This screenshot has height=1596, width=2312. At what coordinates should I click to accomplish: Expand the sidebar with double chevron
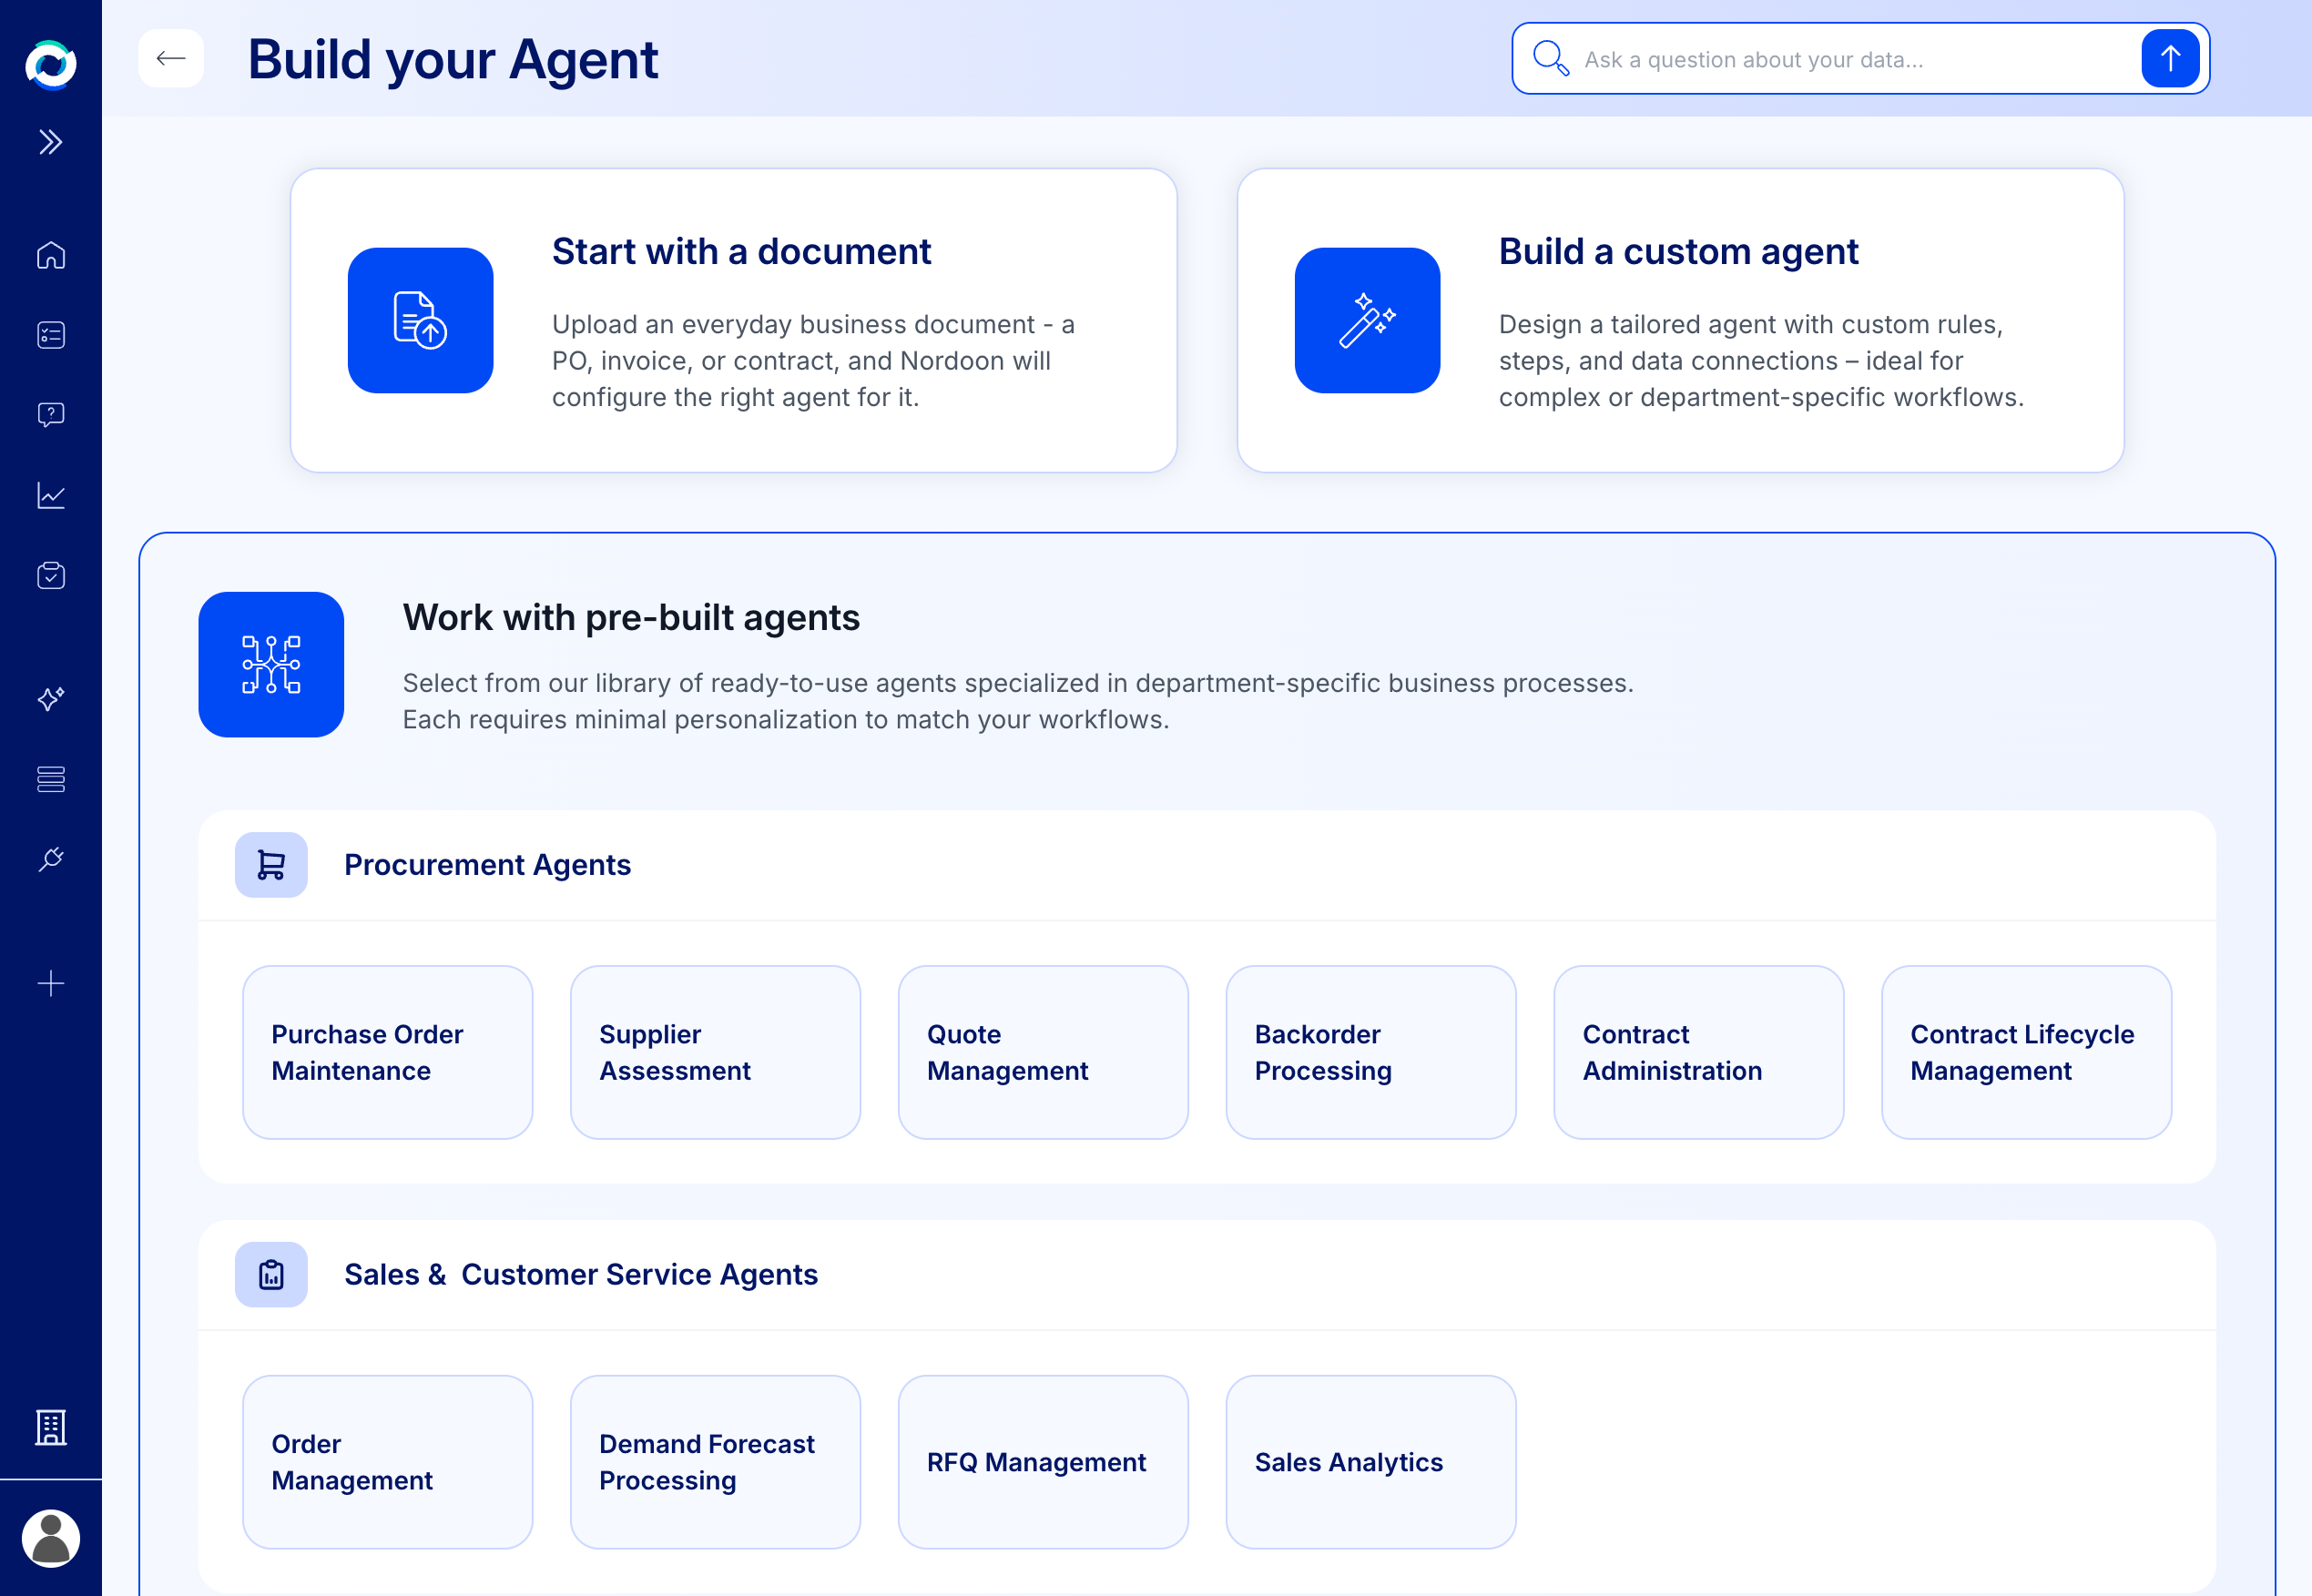coord(51,142)
